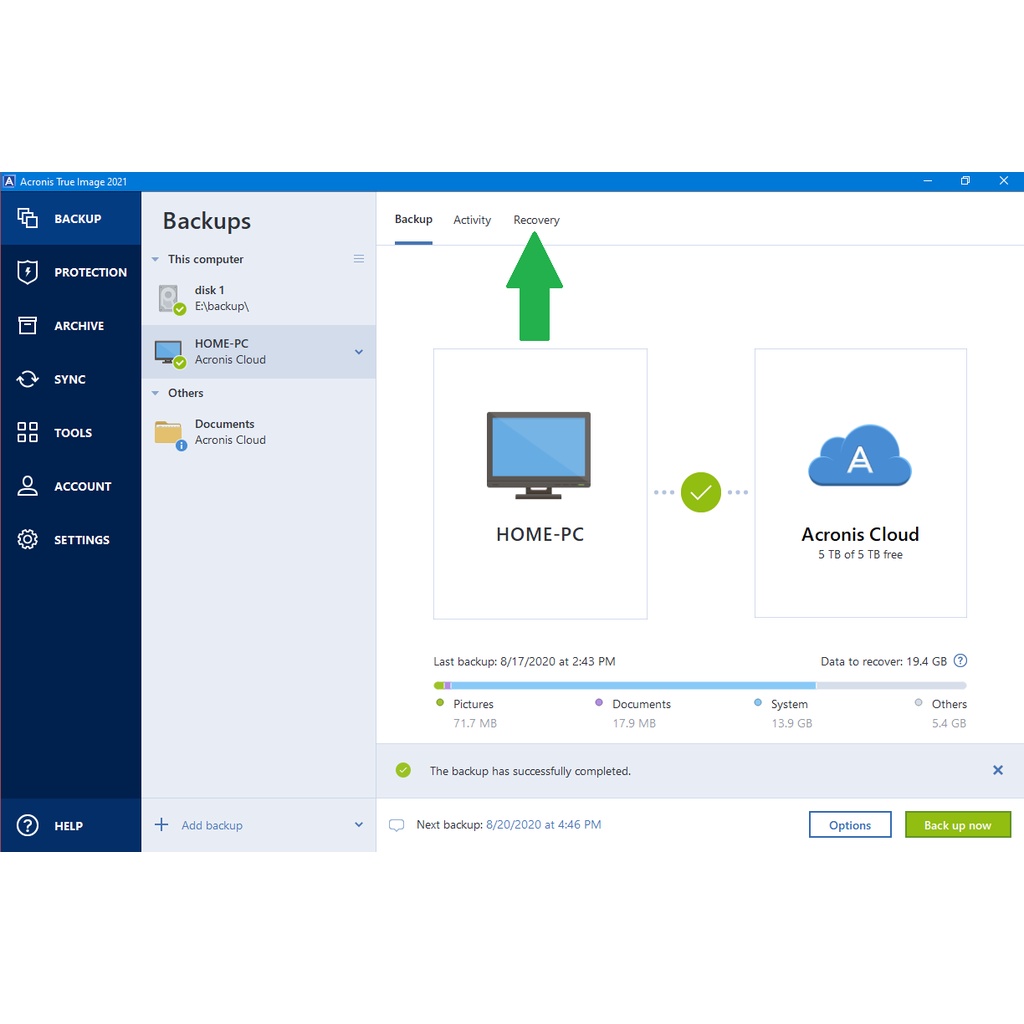Image resolution: width=1024 pixels, height=1024 pixels.
Task: Click the 5.4 GB Others size value
Action: coord(949,724)
